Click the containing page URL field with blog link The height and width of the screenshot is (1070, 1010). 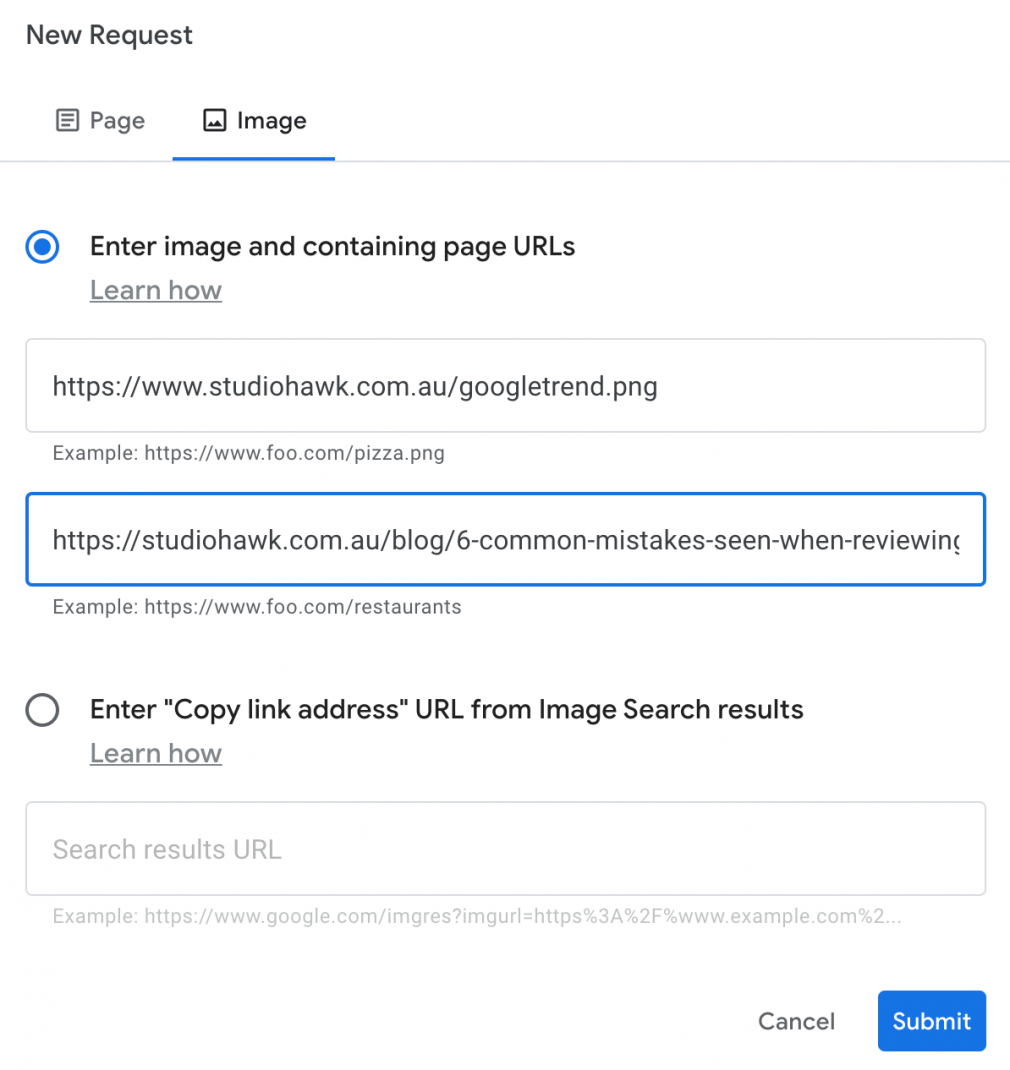click(x=506, y=539)
